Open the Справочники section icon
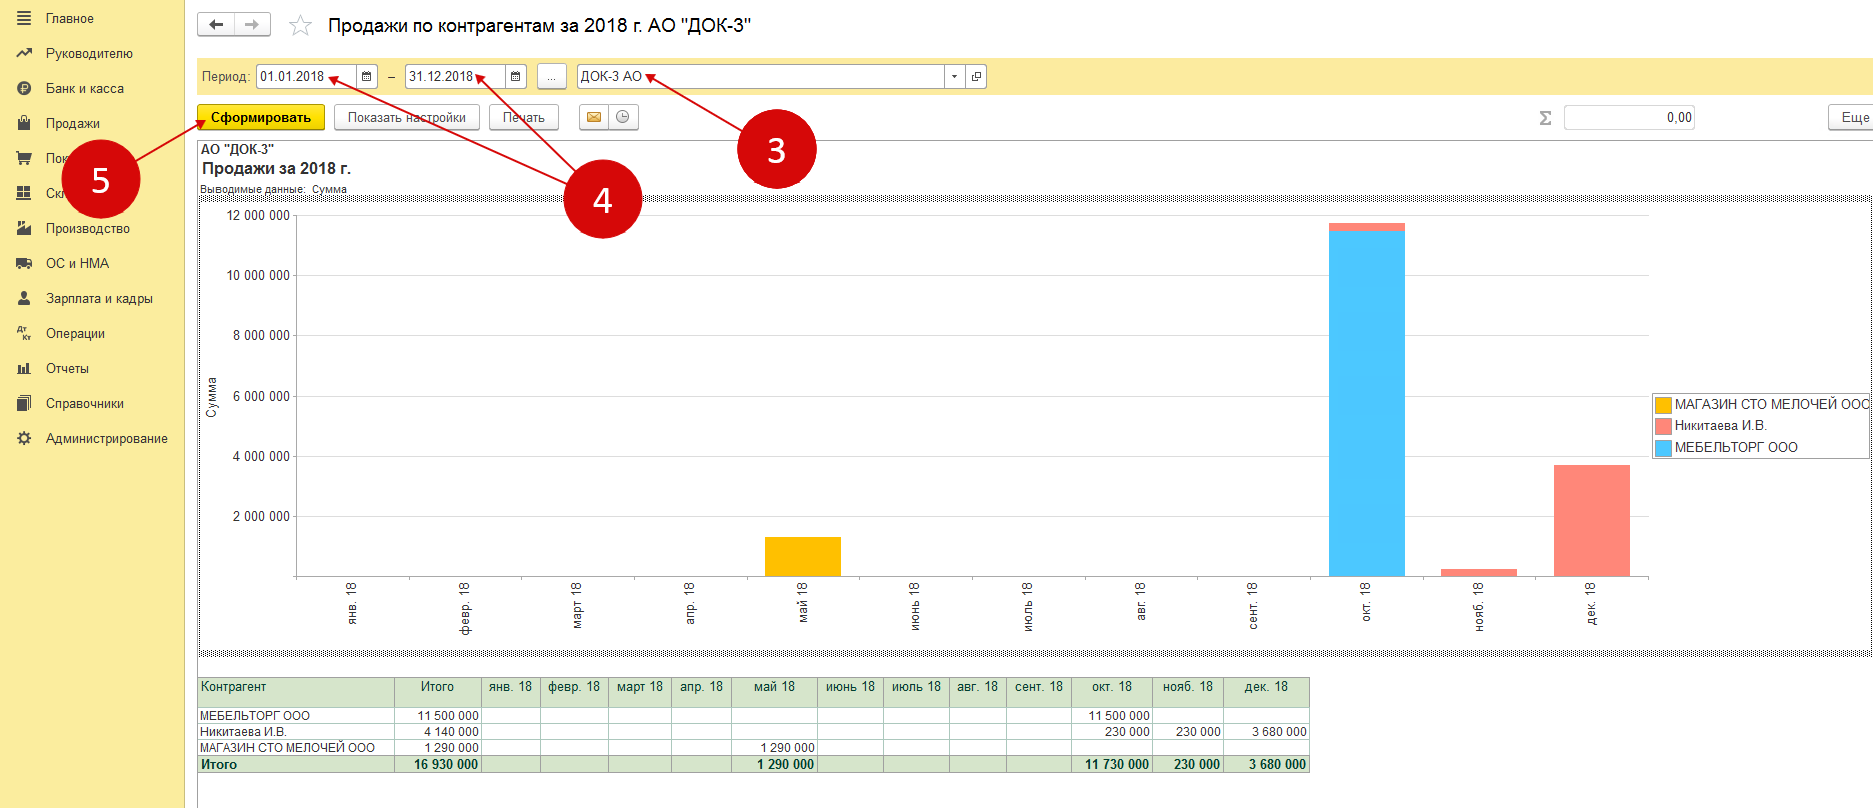1873x808 pixels. pos(24,403)
